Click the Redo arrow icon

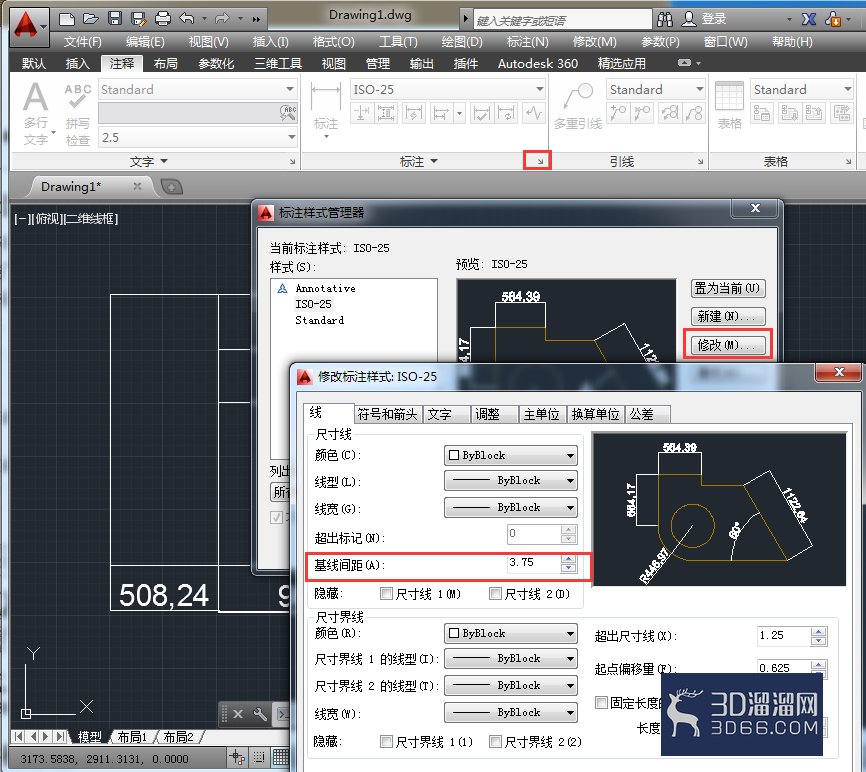222,19
